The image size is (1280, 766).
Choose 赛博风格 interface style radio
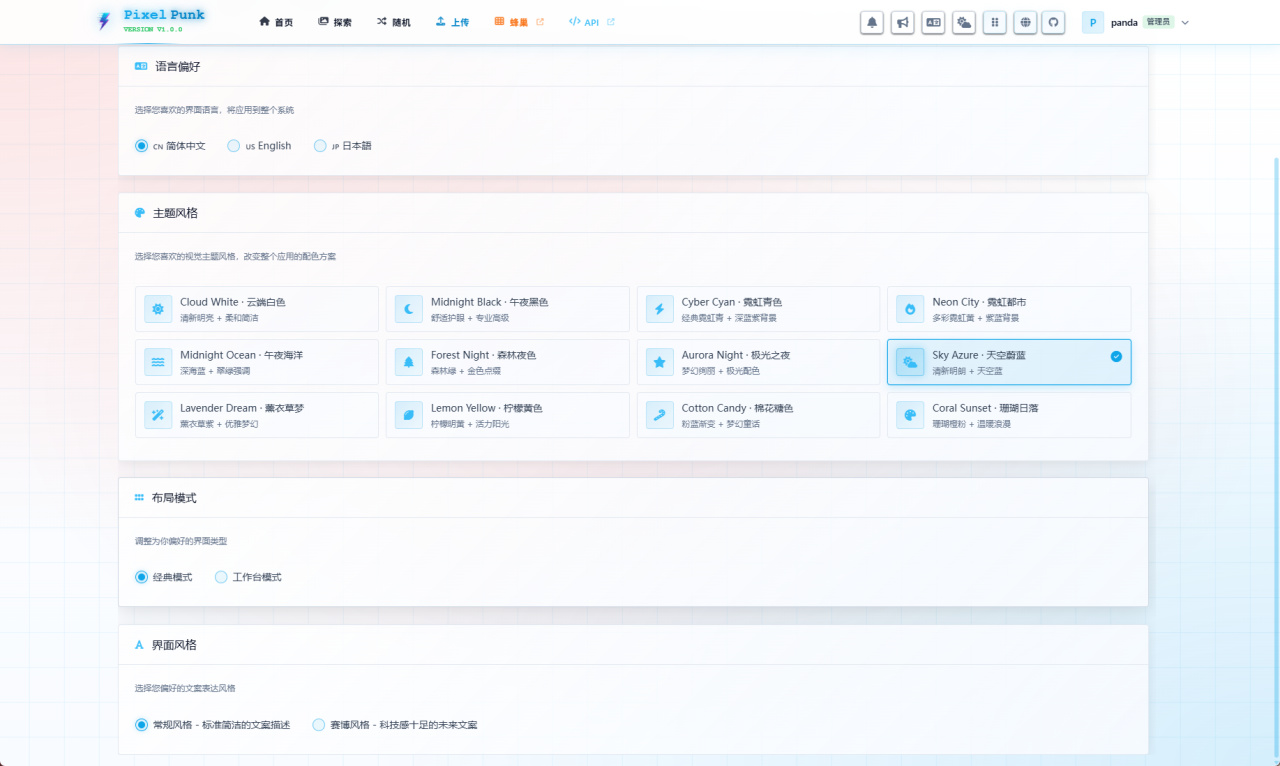pyautogui.click(x=319, y=725)
